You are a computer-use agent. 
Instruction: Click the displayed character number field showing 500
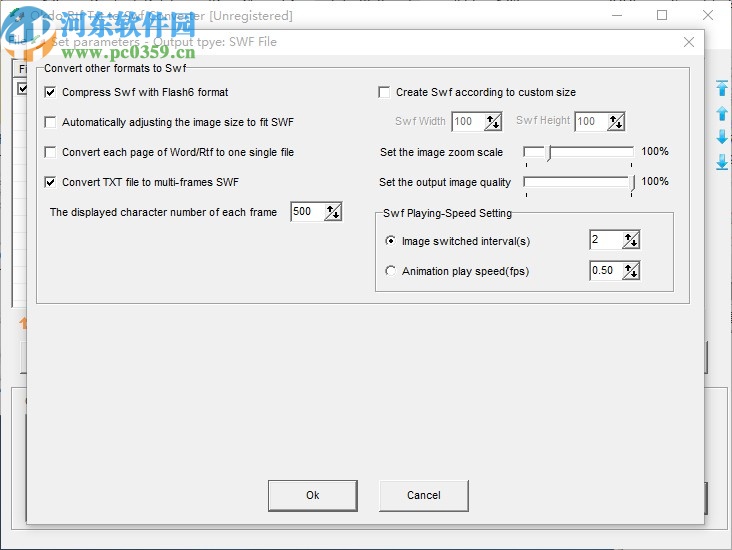[x=308, y=212]
